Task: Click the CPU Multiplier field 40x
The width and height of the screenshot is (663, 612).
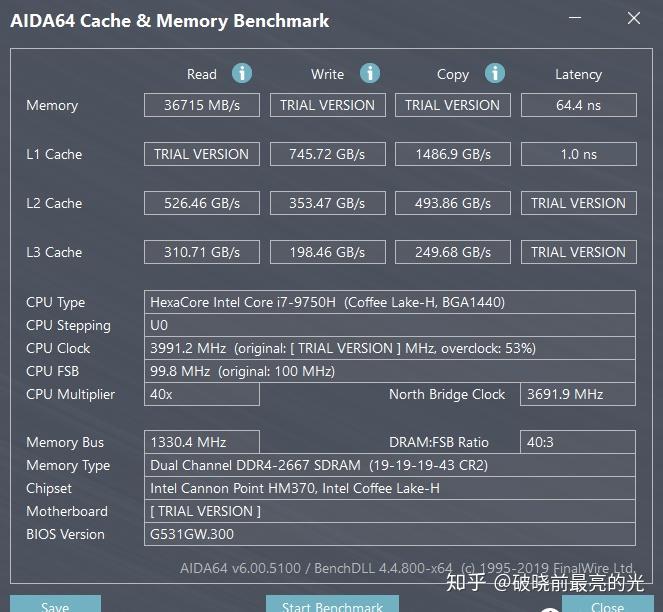Action: coord(202,394)
